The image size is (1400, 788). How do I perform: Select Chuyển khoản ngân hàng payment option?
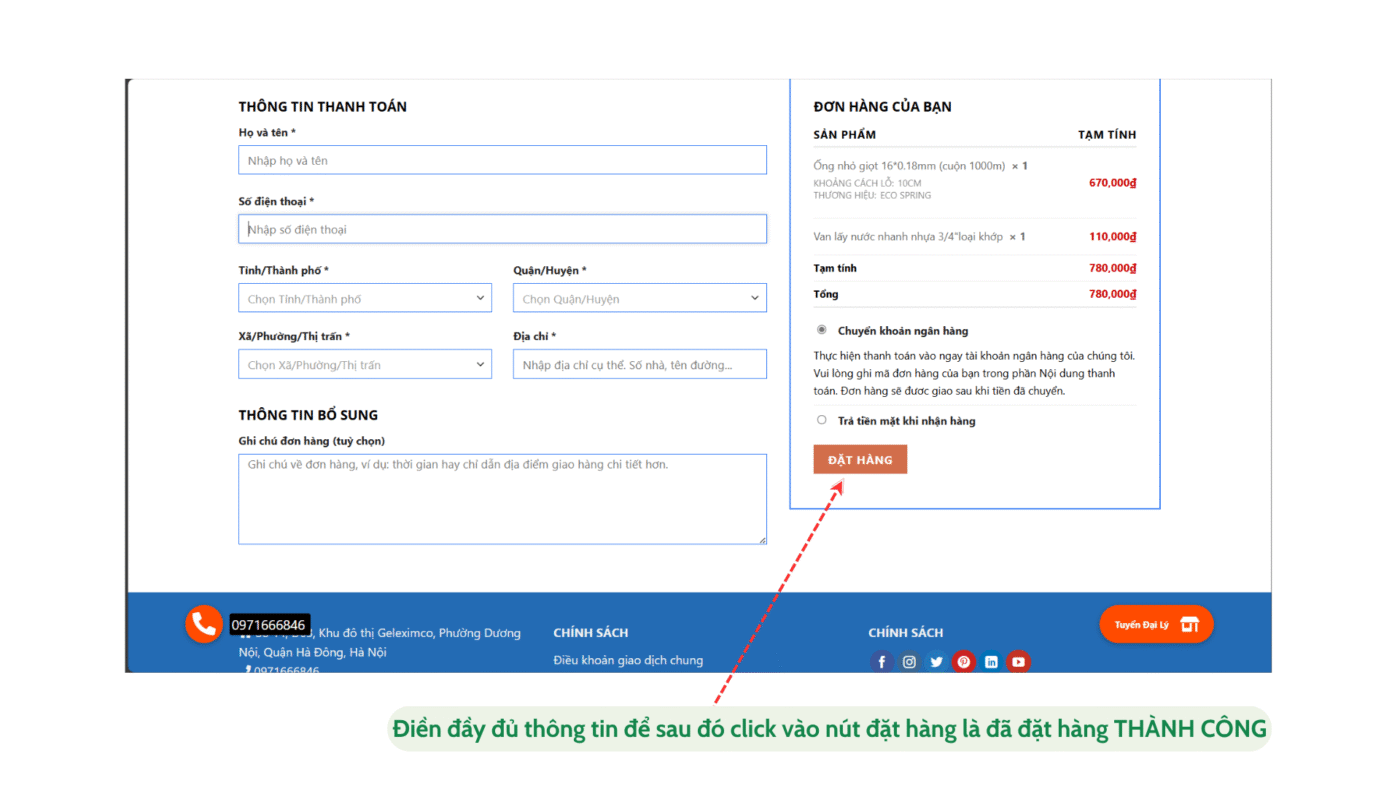pos(822,330)
